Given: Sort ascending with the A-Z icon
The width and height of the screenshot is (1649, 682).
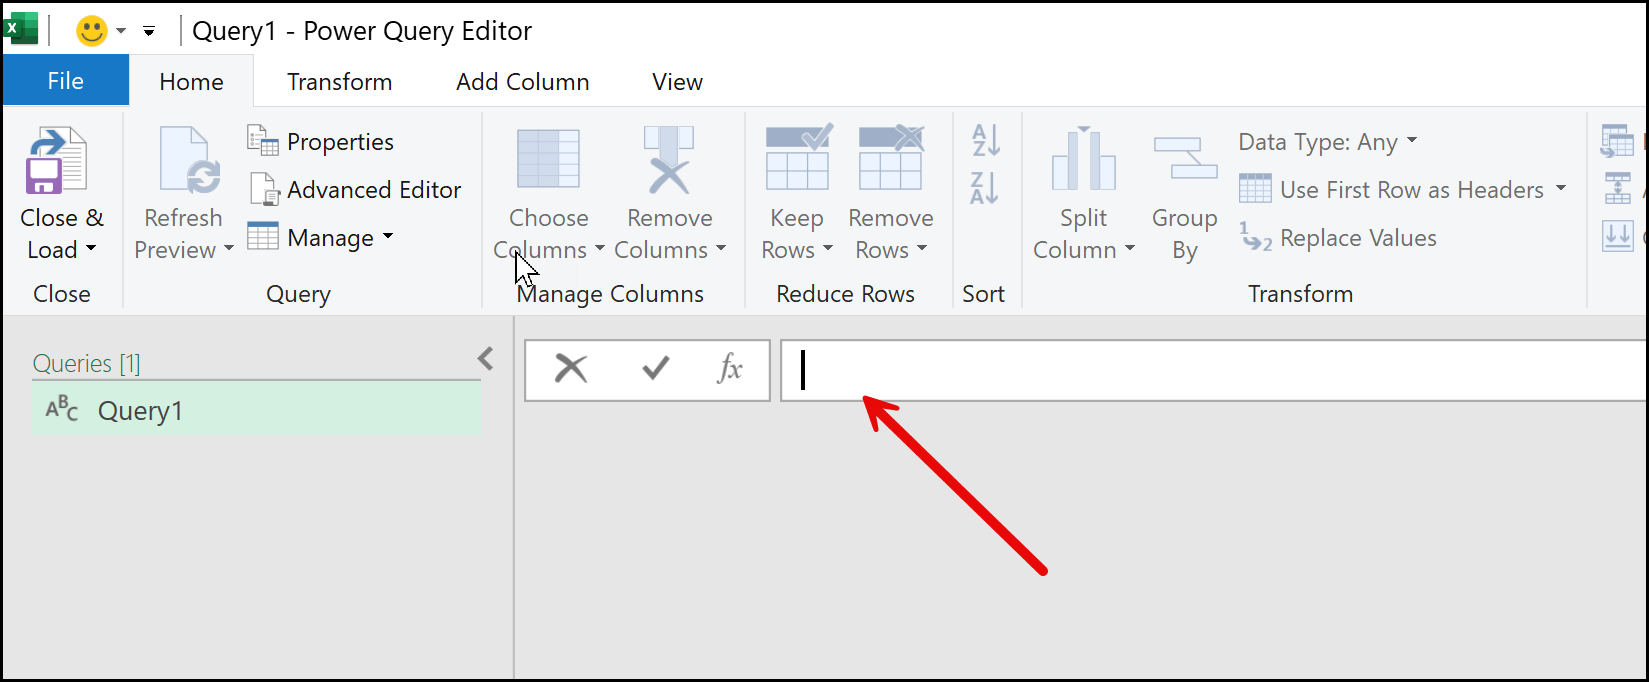Looking at the screenshot, I should point(985,141).
